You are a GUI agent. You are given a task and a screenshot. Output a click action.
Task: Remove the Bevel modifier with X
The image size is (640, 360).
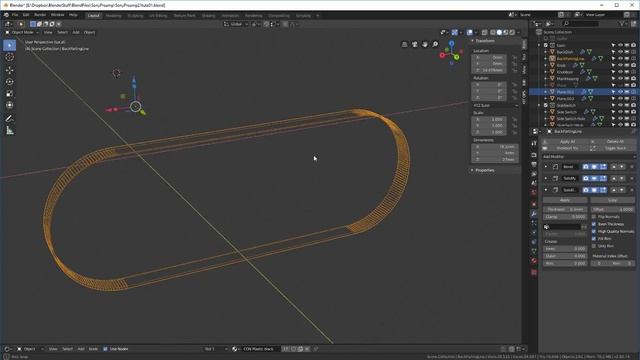point(632,167)
